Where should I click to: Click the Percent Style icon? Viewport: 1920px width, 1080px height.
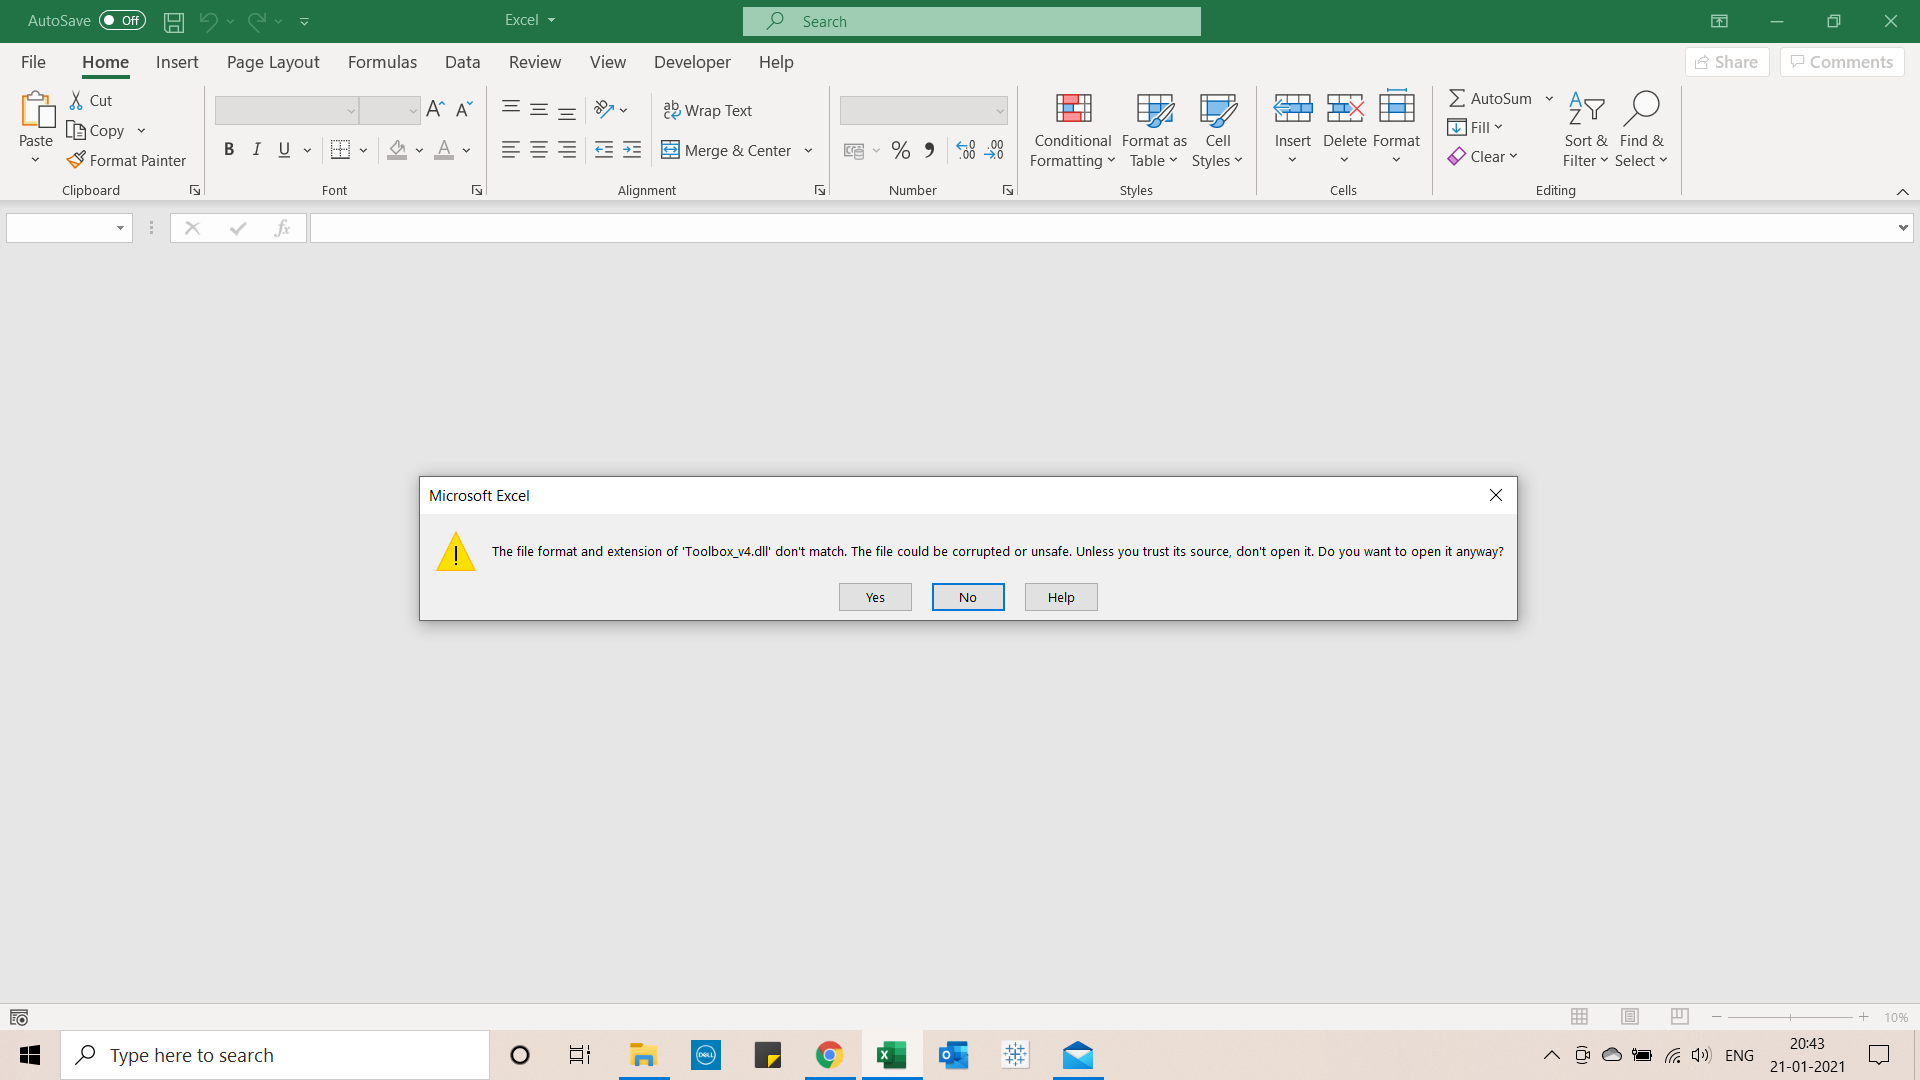coord(900,151)
